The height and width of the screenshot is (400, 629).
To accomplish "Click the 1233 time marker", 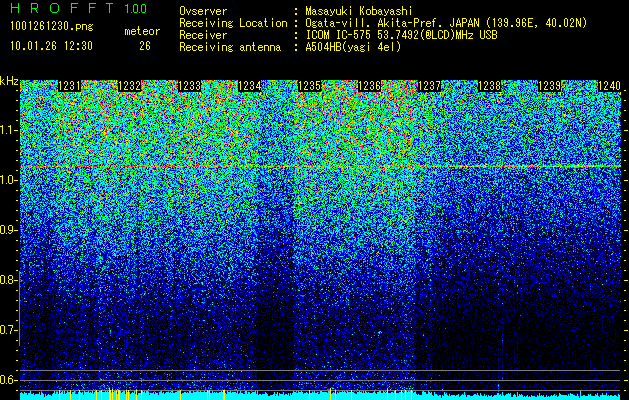I will 189,86.
